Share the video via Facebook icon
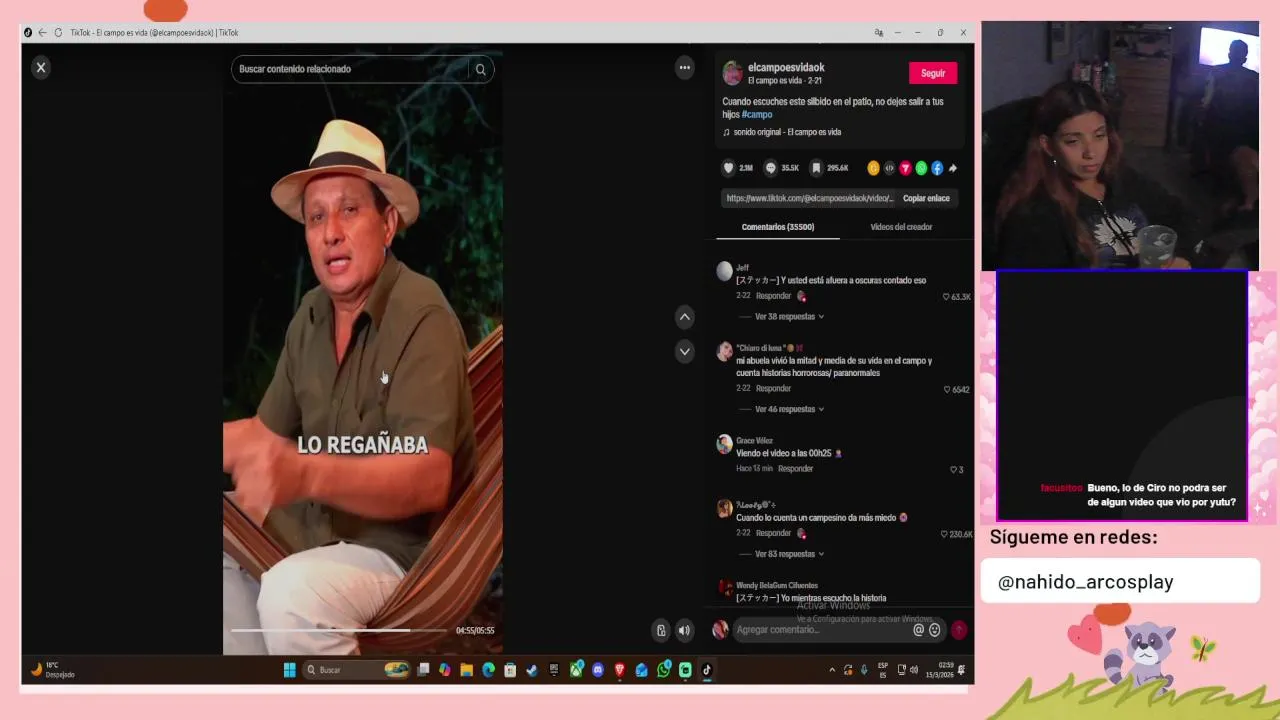This screenshot has height=720, width=1280. click(x=937, y=168)
